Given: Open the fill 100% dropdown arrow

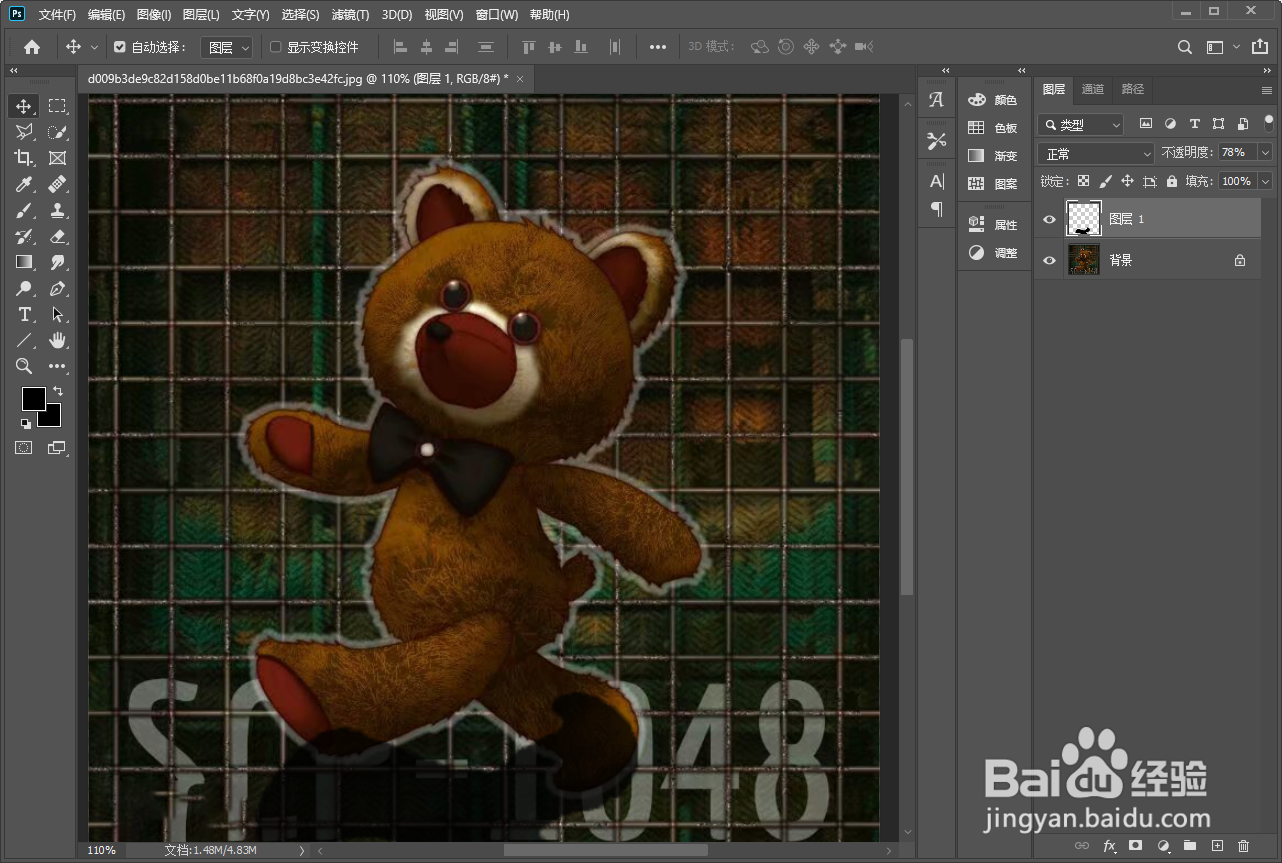Looking at the screenshot, I should pyautogui.click(x=1266, y=181).
